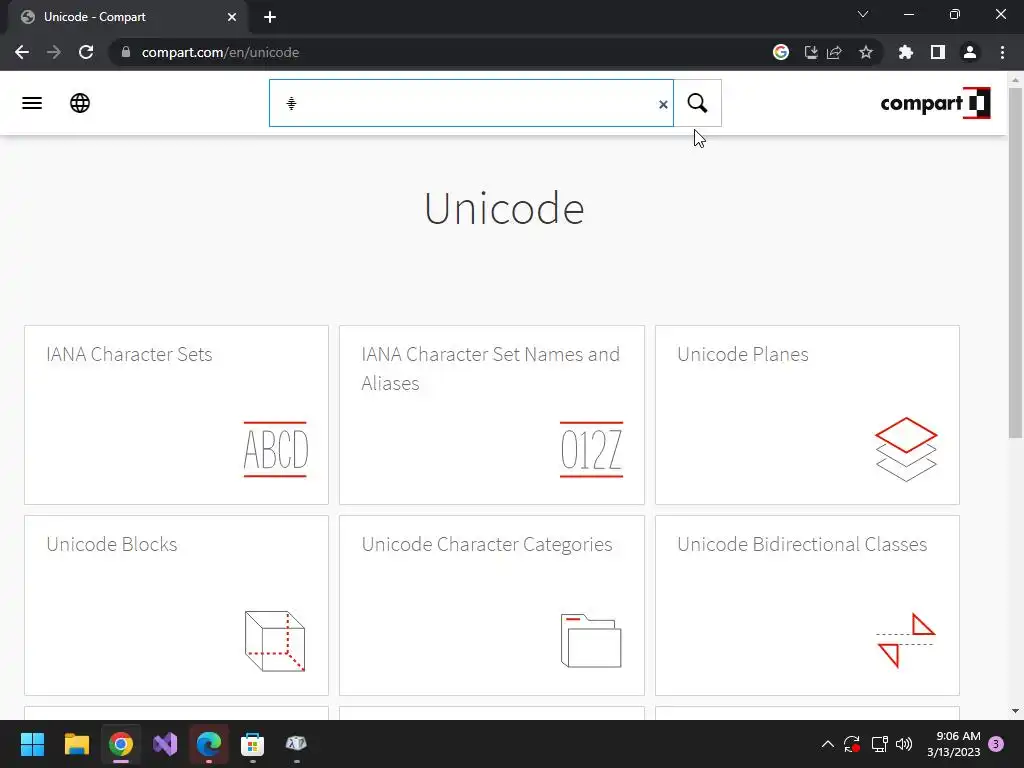Open File Explorer from taskbar
Viewport: 1024px width, 768px height.
[x=76, y=744]
